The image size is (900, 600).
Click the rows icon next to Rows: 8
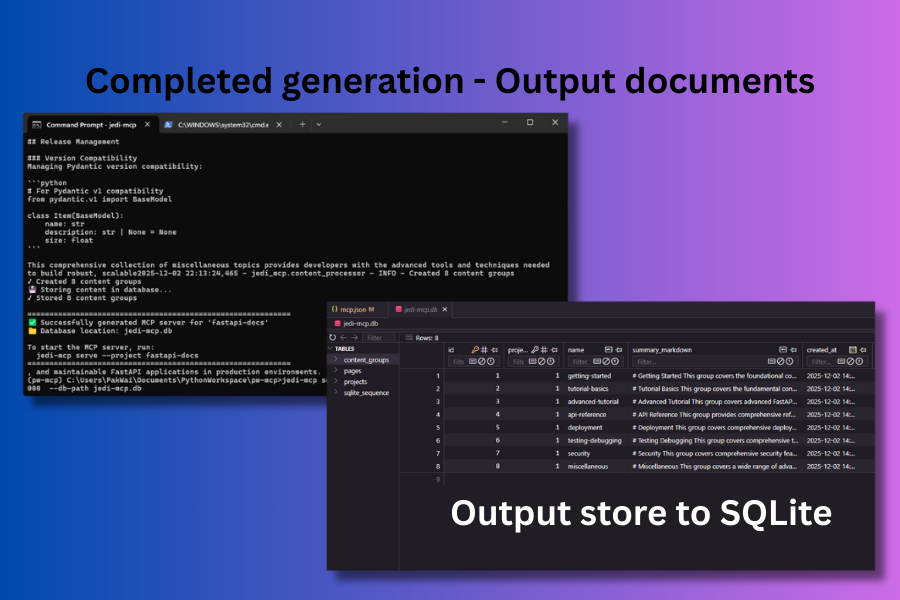click(409, 338)
